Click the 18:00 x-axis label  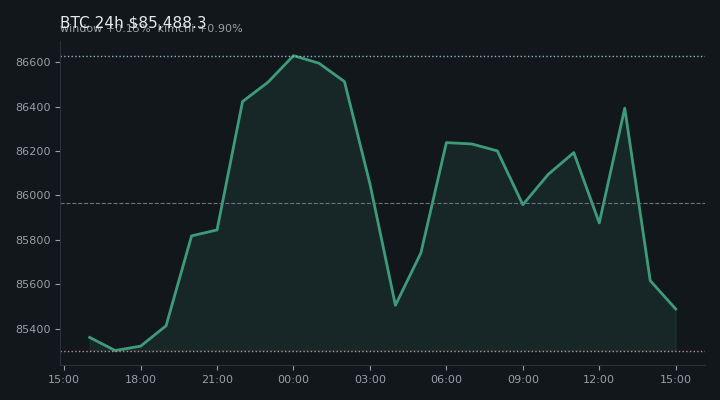click(141, 379)
